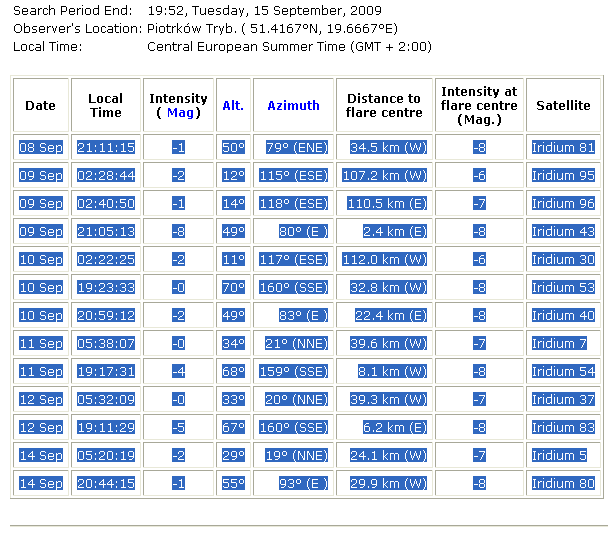Click azimuth value 93° (E)

tap(303, 483)
